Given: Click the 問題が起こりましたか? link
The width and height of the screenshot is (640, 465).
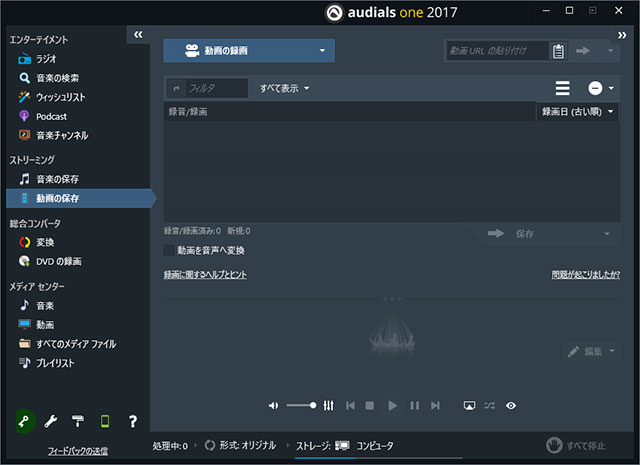Looking at the screenshot, I should (586, 275).
